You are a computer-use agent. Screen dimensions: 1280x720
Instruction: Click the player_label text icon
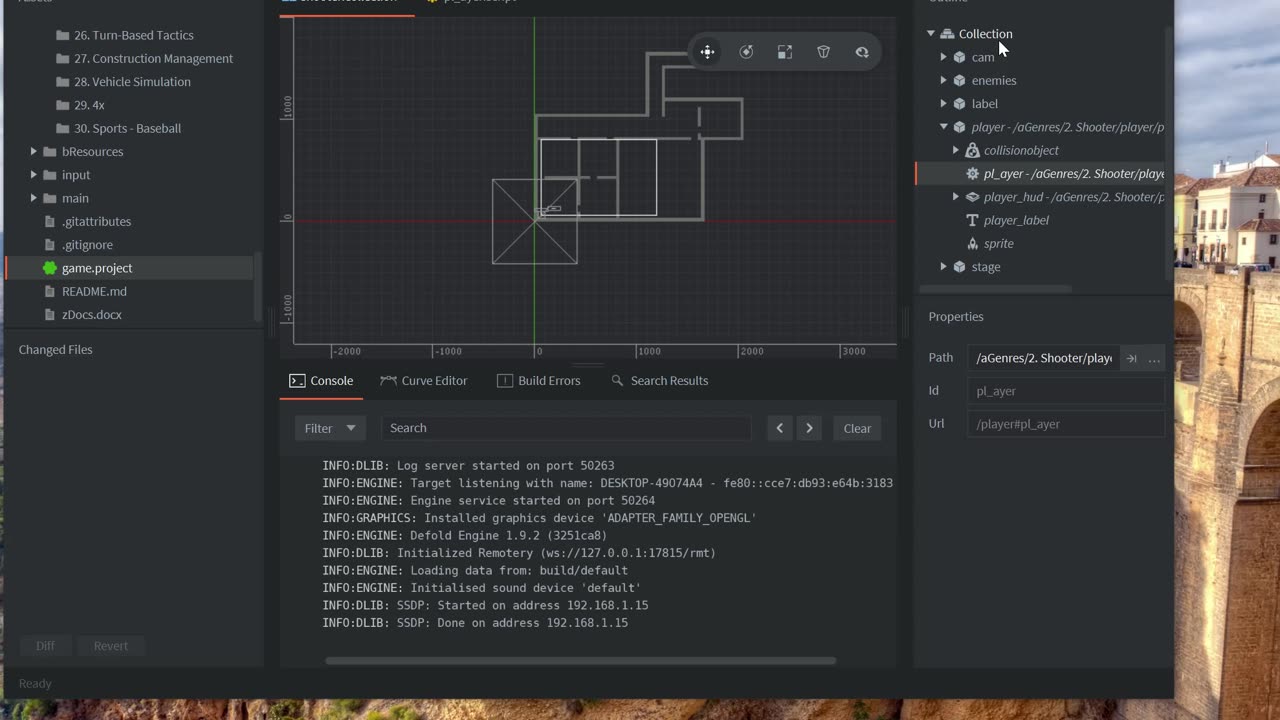[x=972, y=220]
